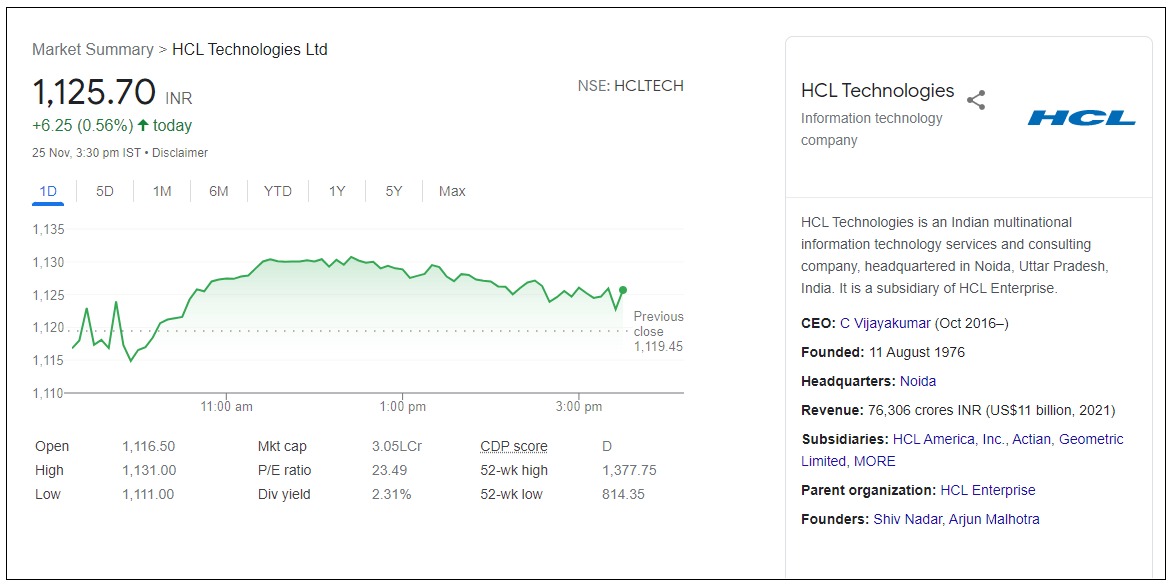
Task: Open the Market Summary breadcrumb
Action: click(x=93, y=50)
